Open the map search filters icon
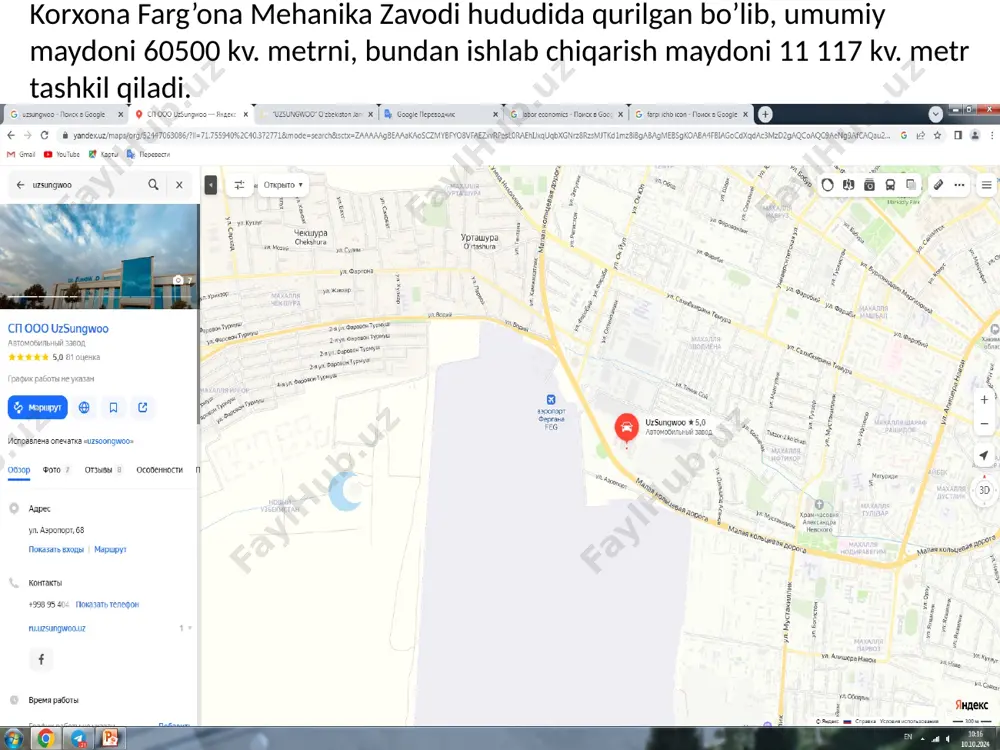Screen dimensions: 1000x750 tap(239, 185)
